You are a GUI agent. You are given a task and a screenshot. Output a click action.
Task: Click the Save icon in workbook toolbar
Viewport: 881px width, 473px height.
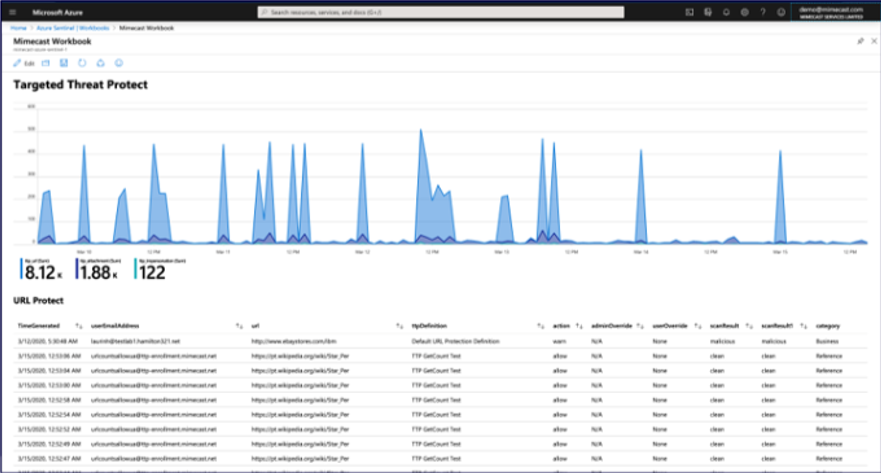(x=64, y=63)
